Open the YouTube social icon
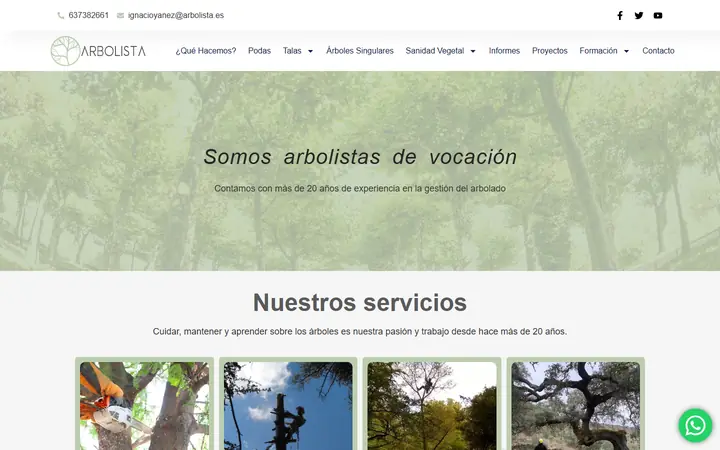 pyautogui.click(x=658, y=16)
